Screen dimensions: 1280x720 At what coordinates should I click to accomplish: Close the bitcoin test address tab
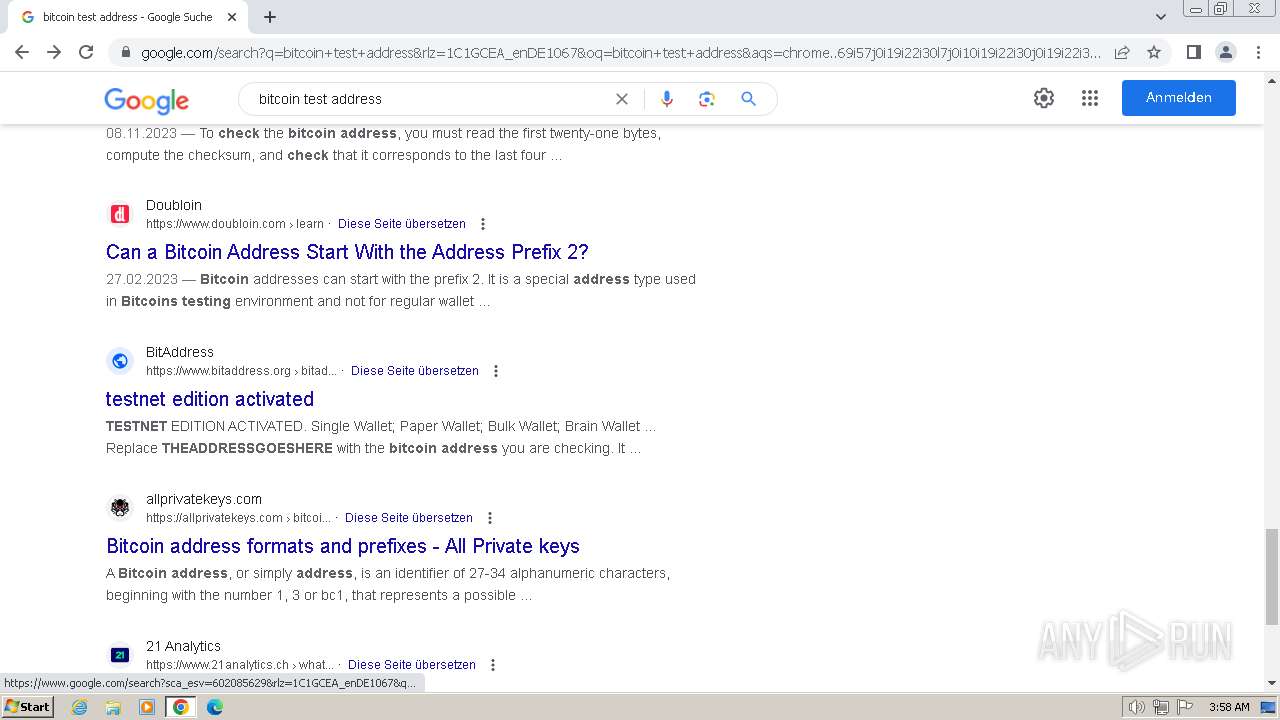[x=233, y=17]
